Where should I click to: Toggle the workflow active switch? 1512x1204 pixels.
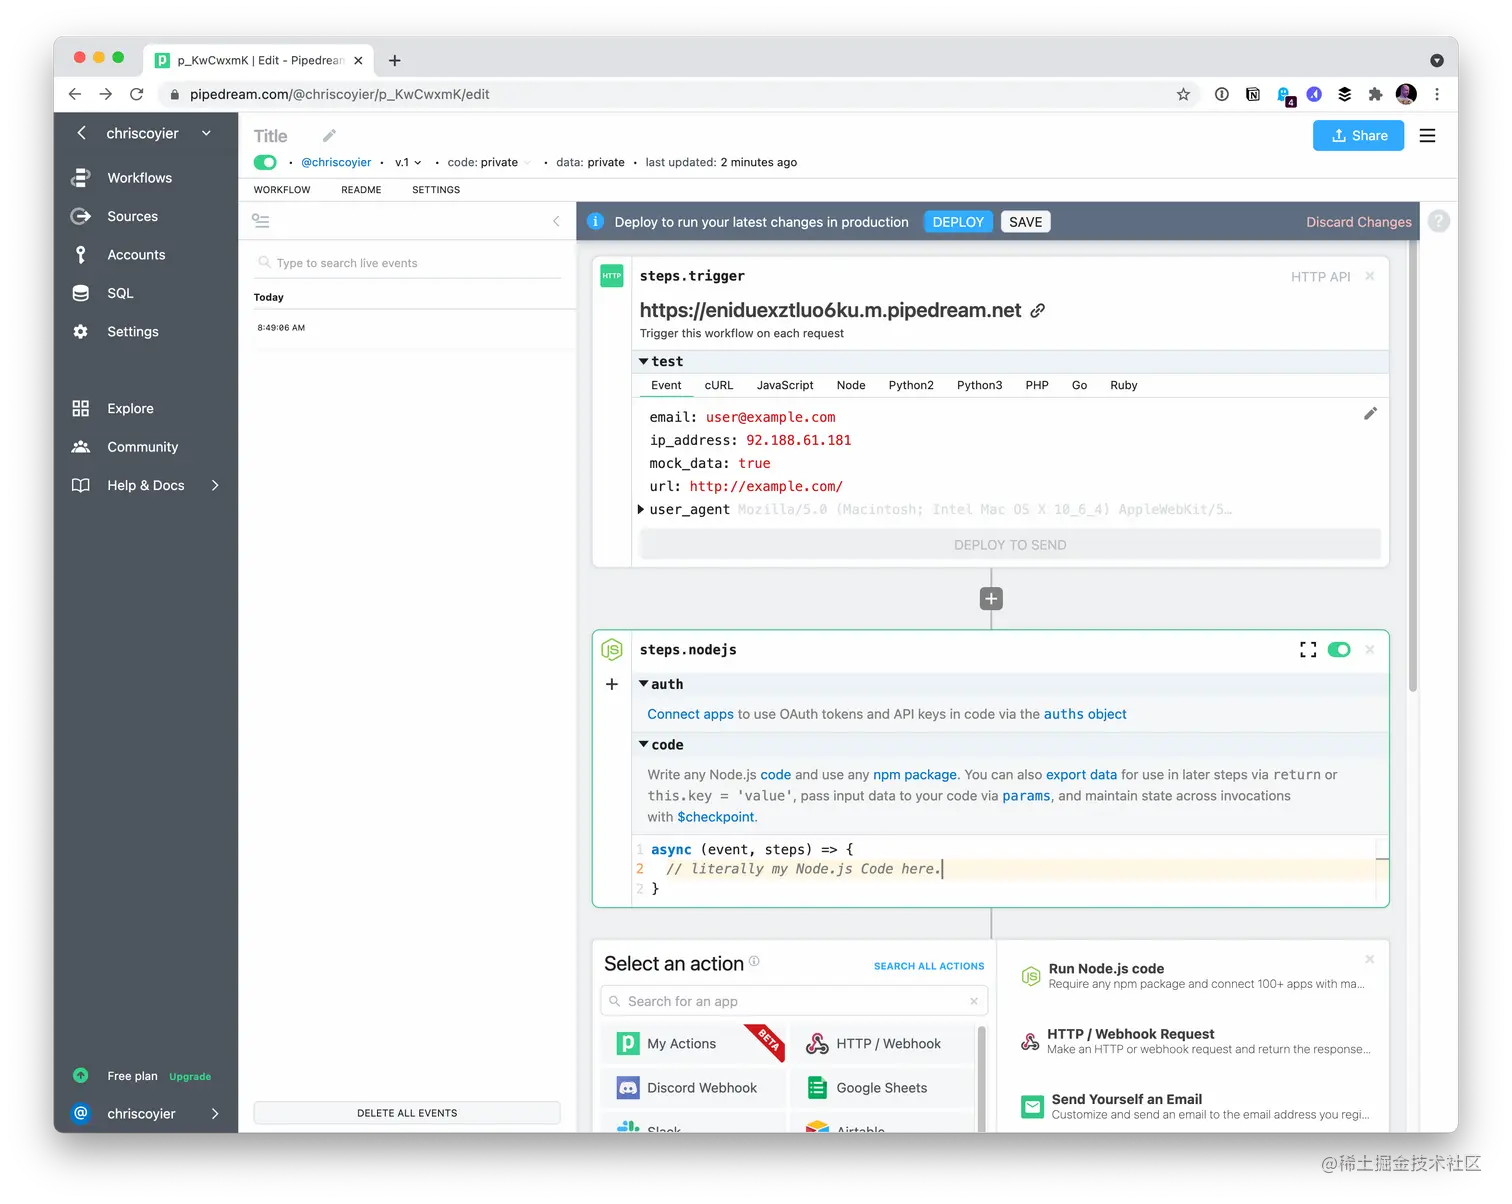pyautogui.click(x=265, y=162)
